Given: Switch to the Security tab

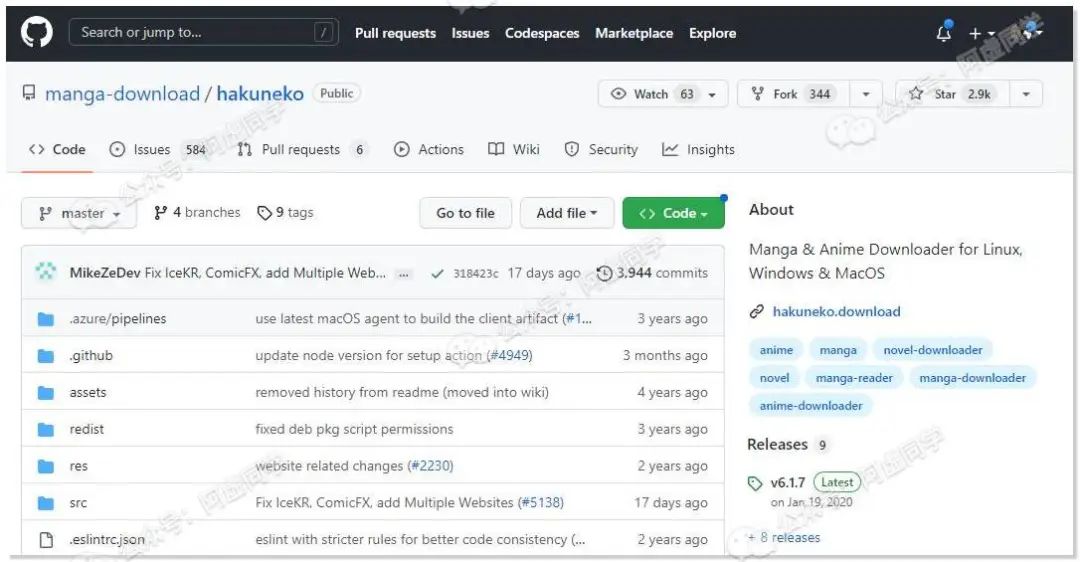Looking at the screenshot, I should click(601, 149).
